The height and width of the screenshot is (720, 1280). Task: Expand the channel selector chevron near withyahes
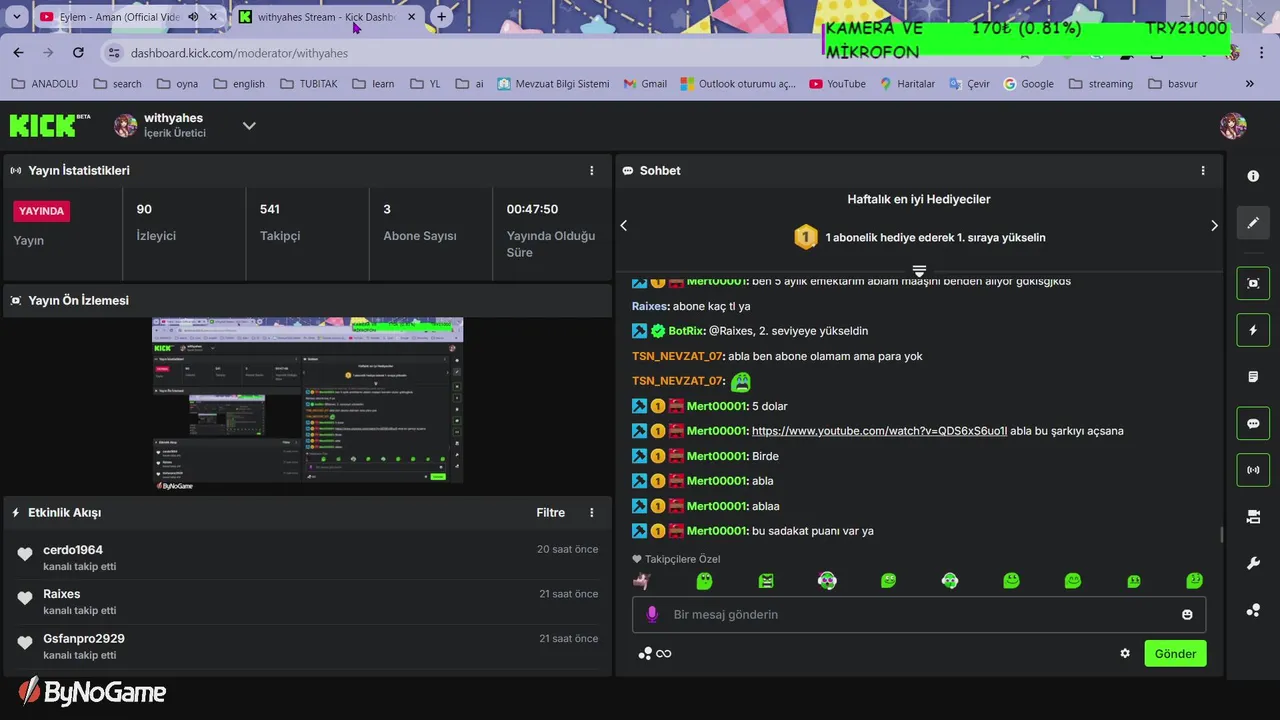[249, 125]
